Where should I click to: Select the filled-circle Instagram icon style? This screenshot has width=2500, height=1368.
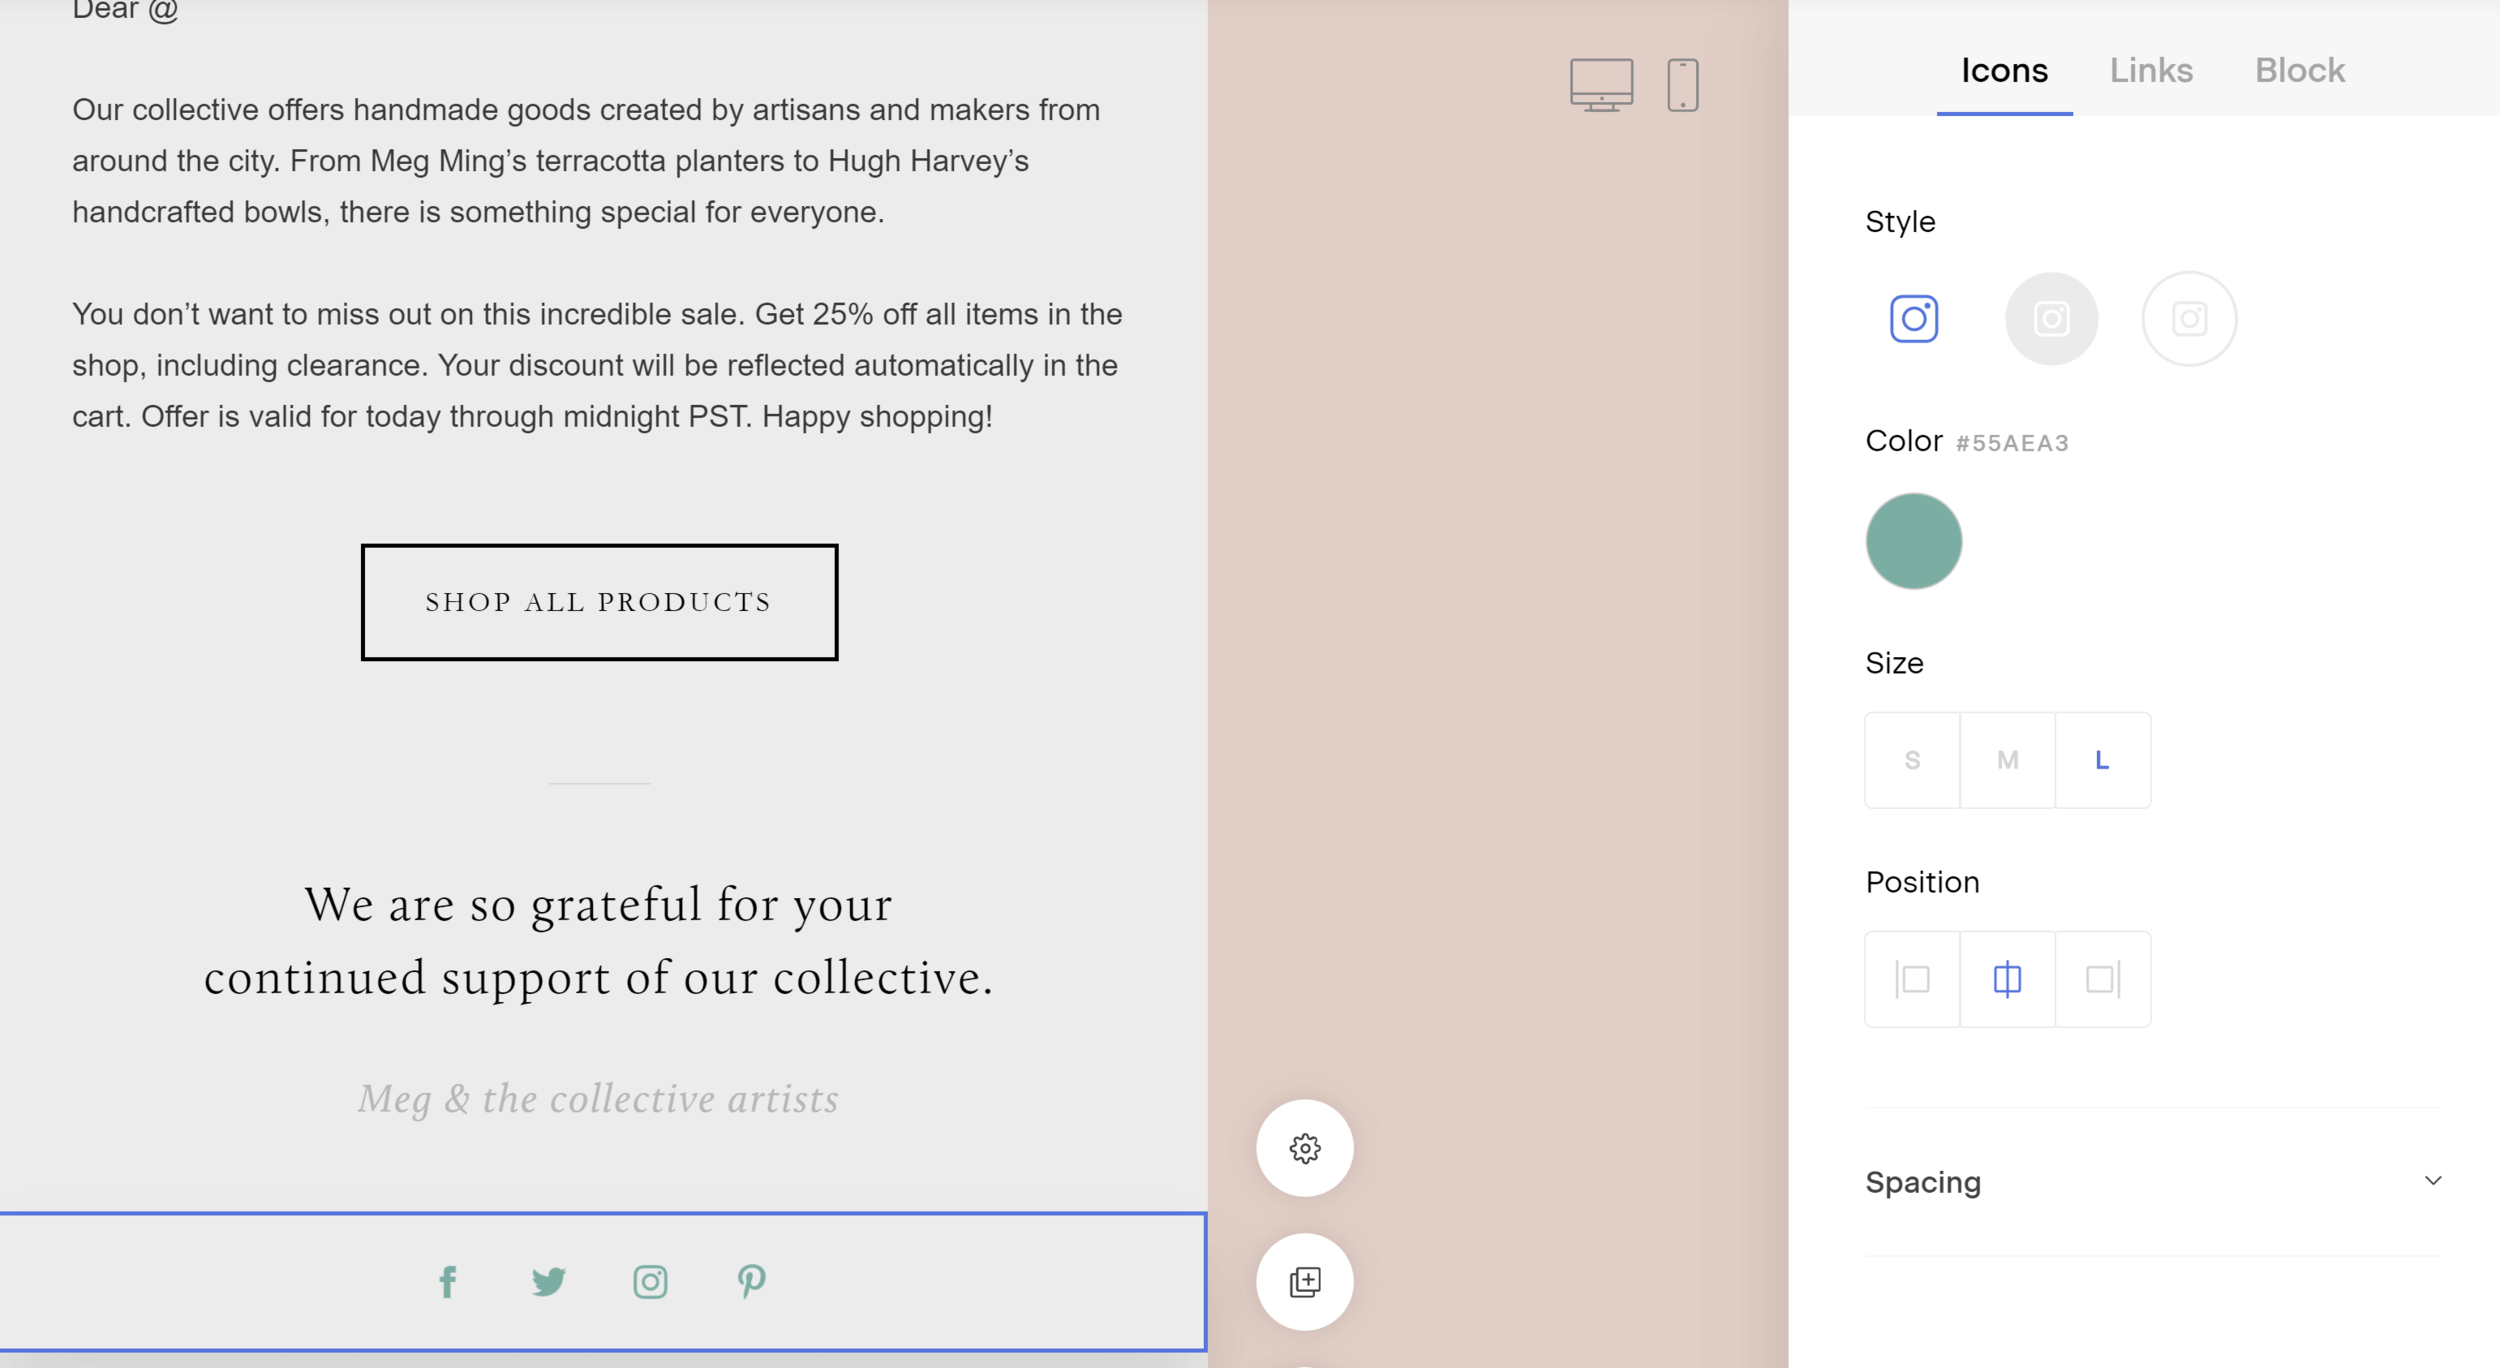coord(2052,318)
